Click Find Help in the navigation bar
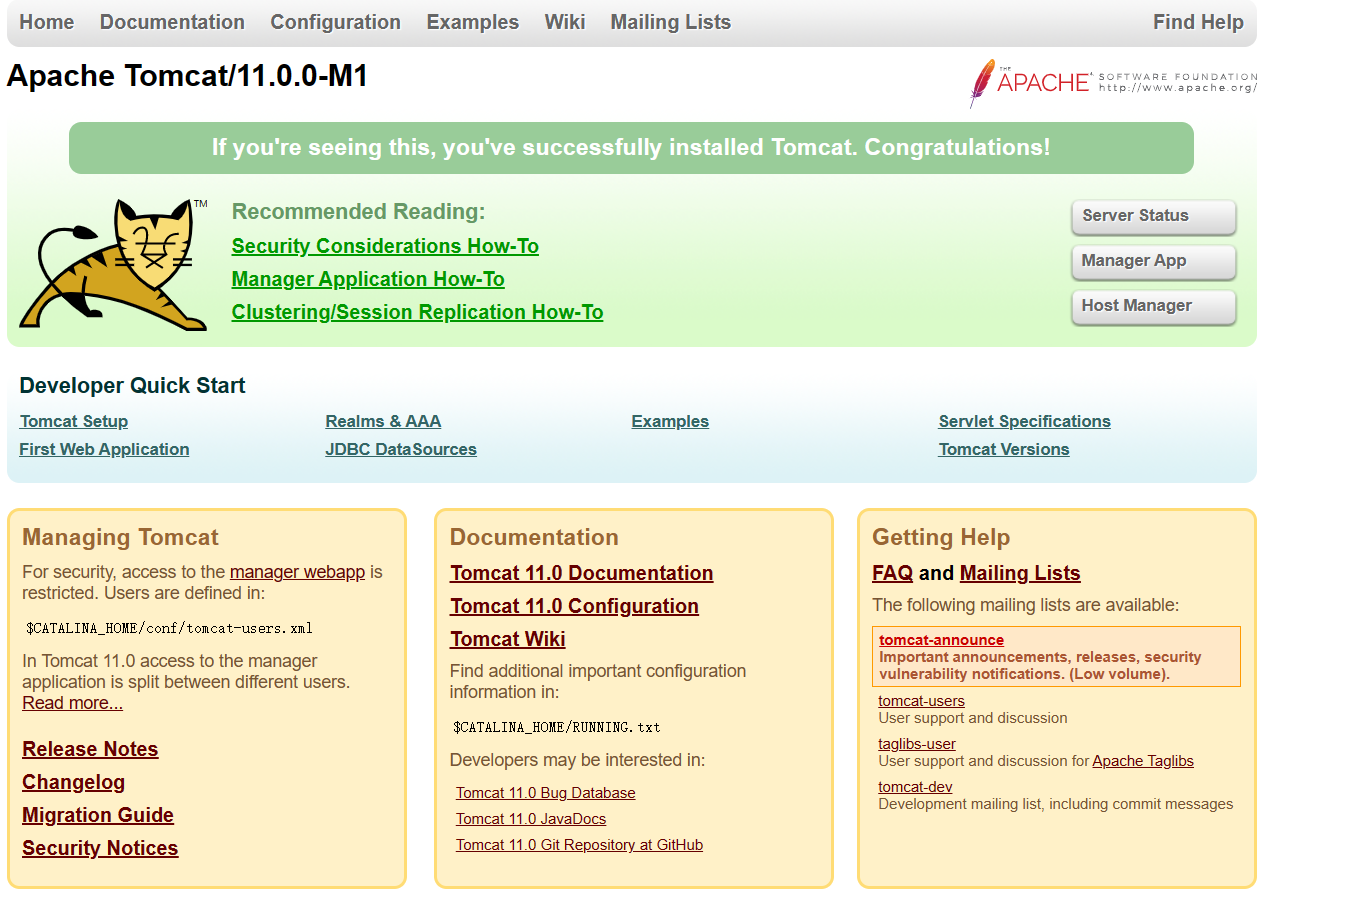1356x907 pixels. (x=1198, y=22)
